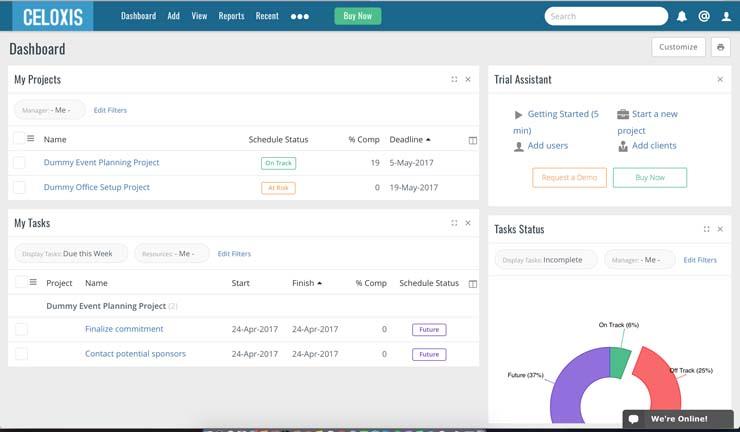
Task: Maximize the My Projects panel
Action: (x=454, y=79)
